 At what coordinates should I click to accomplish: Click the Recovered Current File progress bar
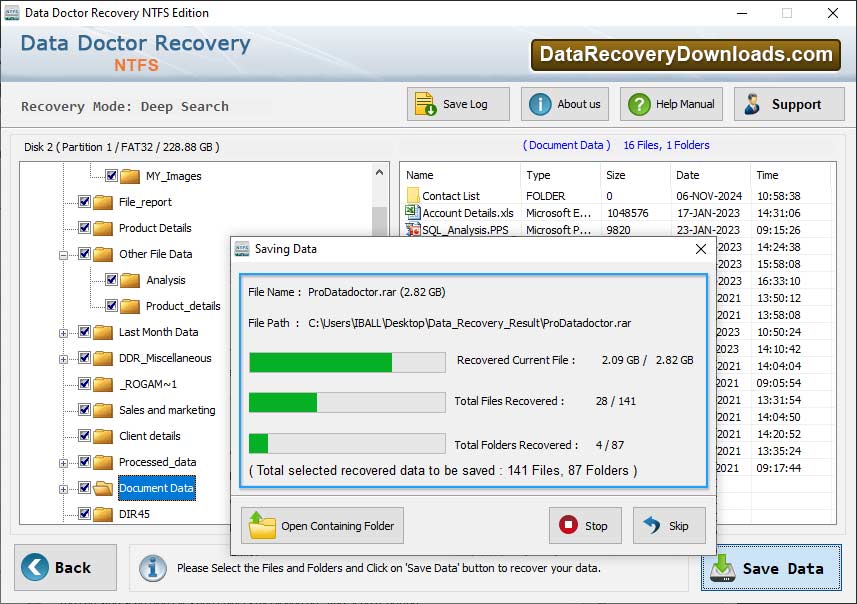tap(347, 362)
